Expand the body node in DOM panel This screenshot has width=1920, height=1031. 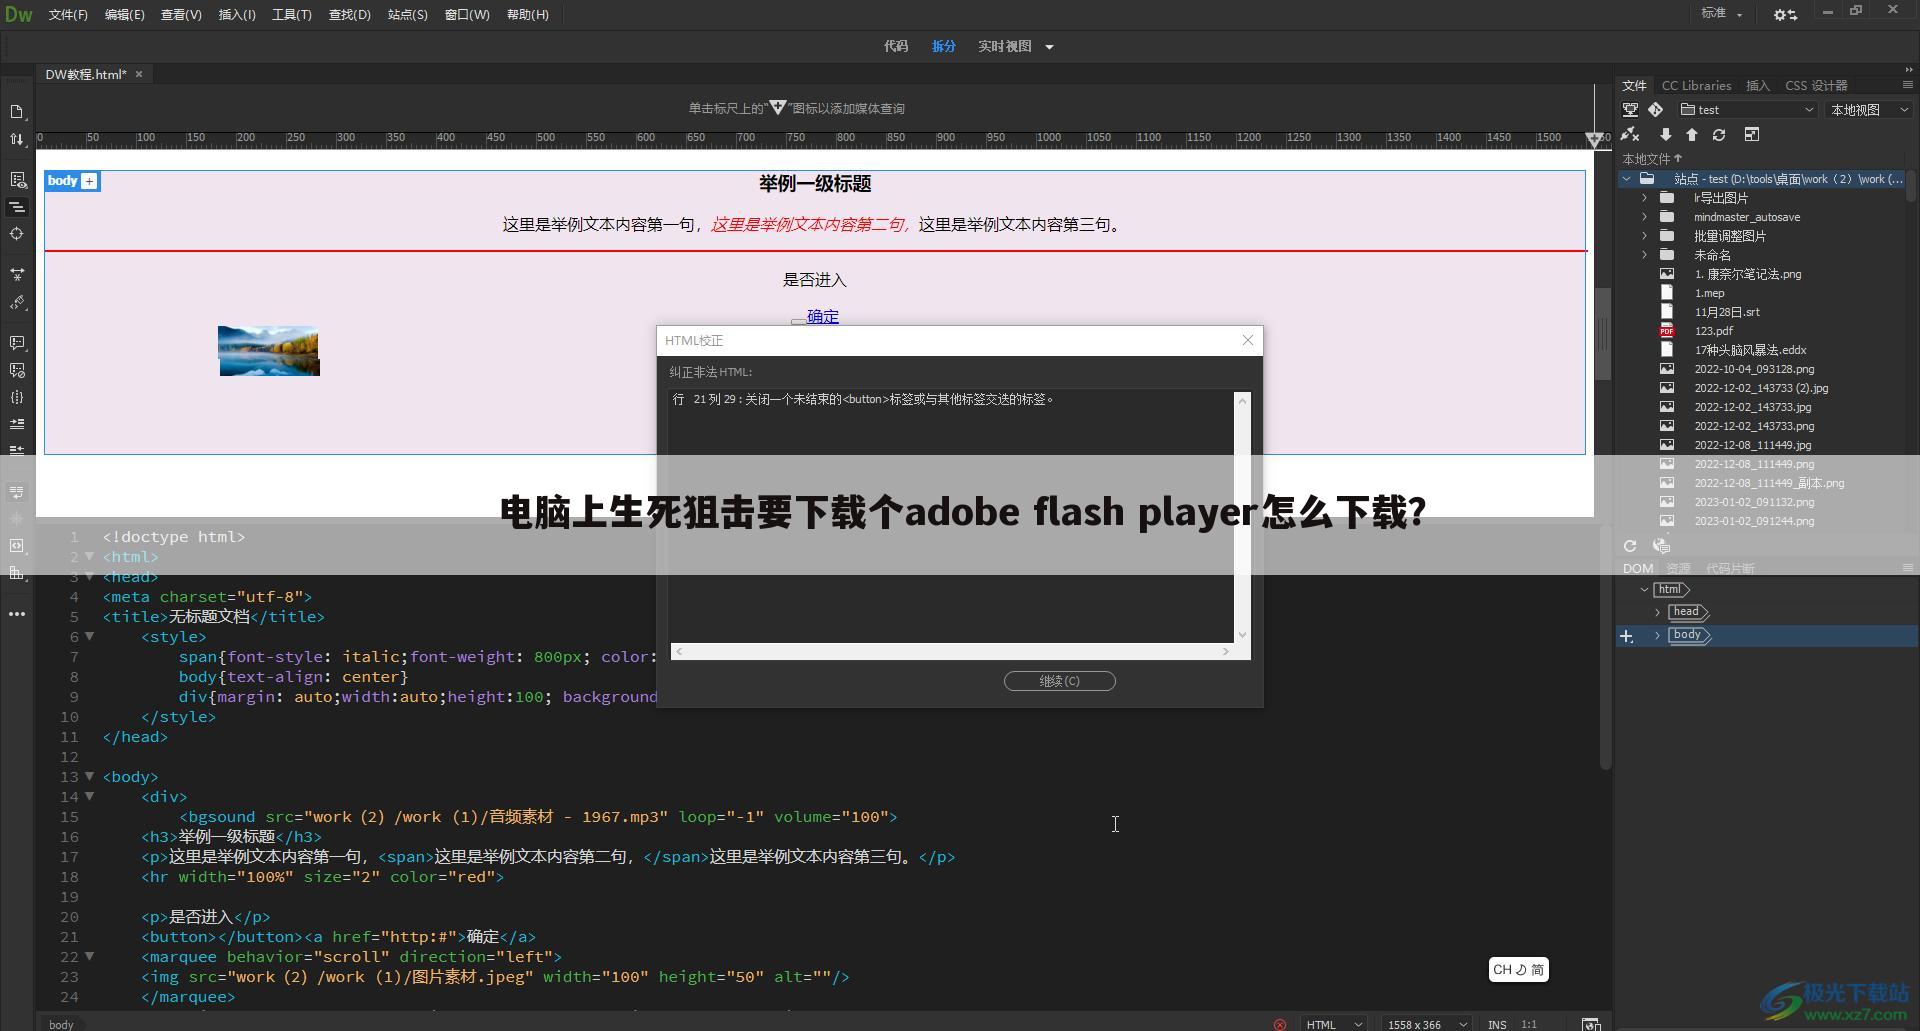pos(1657,635)
